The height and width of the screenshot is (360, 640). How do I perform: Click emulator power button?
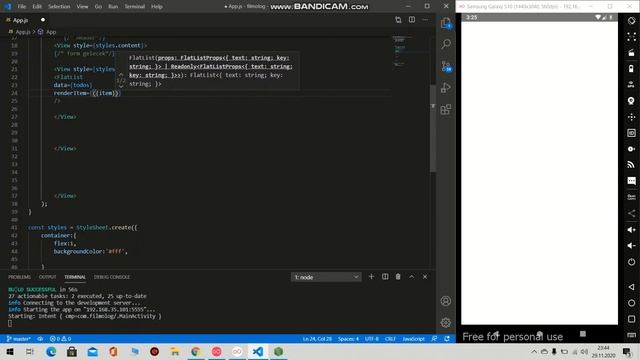click(631, 262)
